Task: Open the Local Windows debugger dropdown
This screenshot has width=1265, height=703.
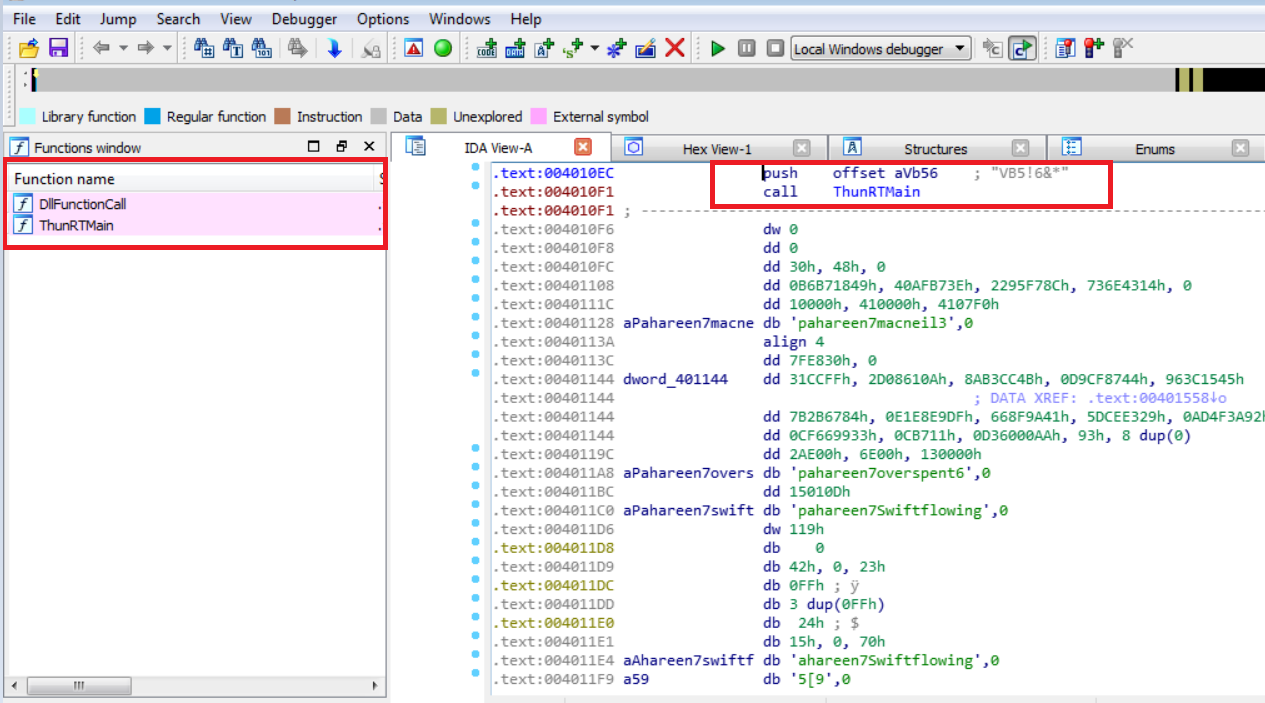Action: point(960,48)
